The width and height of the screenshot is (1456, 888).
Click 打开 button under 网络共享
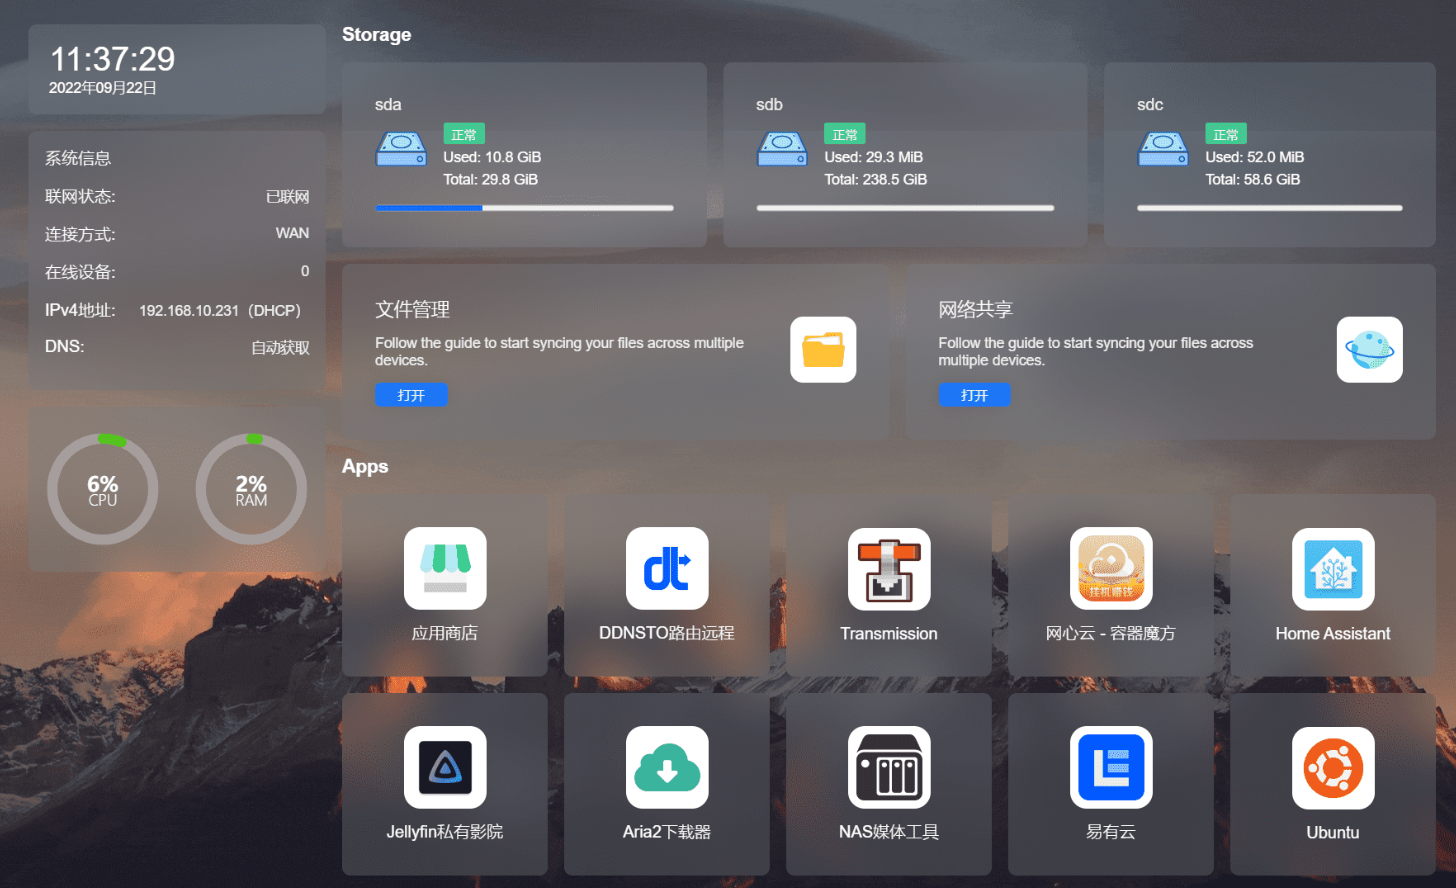pyautogui.click(x=974, y=395)
